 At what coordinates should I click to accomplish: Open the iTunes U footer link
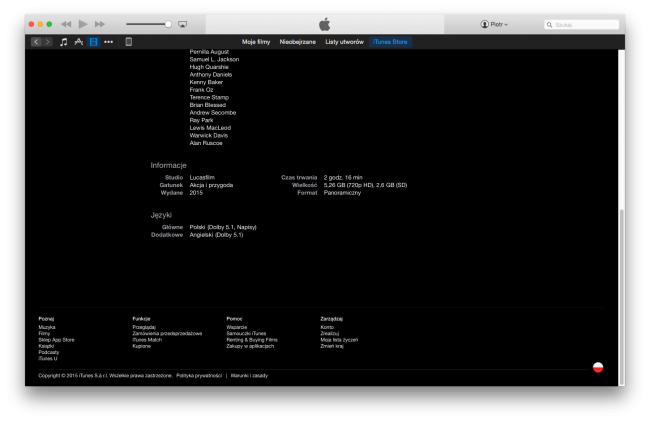48,358
